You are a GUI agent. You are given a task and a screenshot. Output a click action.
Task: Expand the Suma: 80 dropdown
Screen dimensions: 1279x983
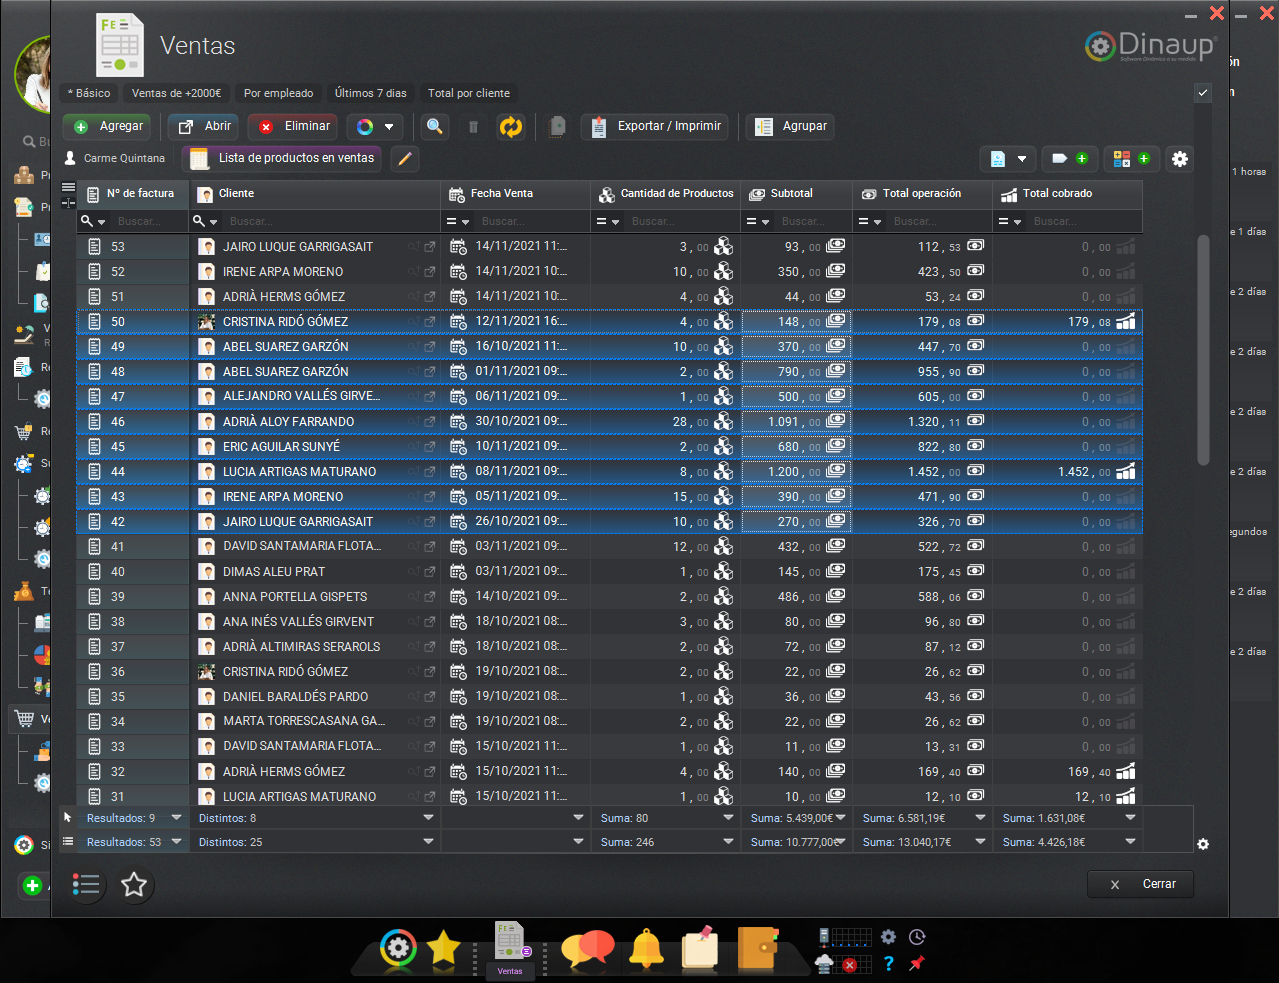point(729,818)
